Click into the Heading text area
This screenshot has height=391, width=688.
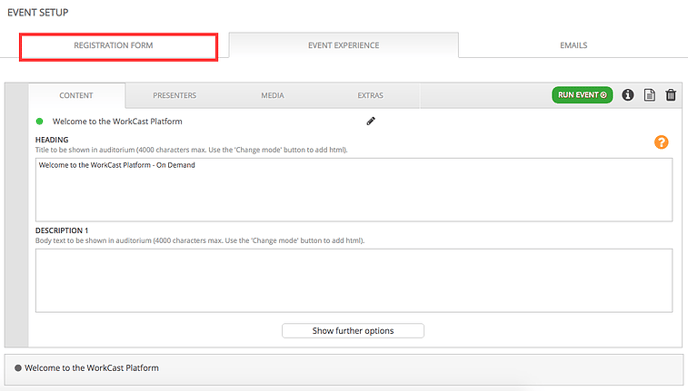point(354,190)
